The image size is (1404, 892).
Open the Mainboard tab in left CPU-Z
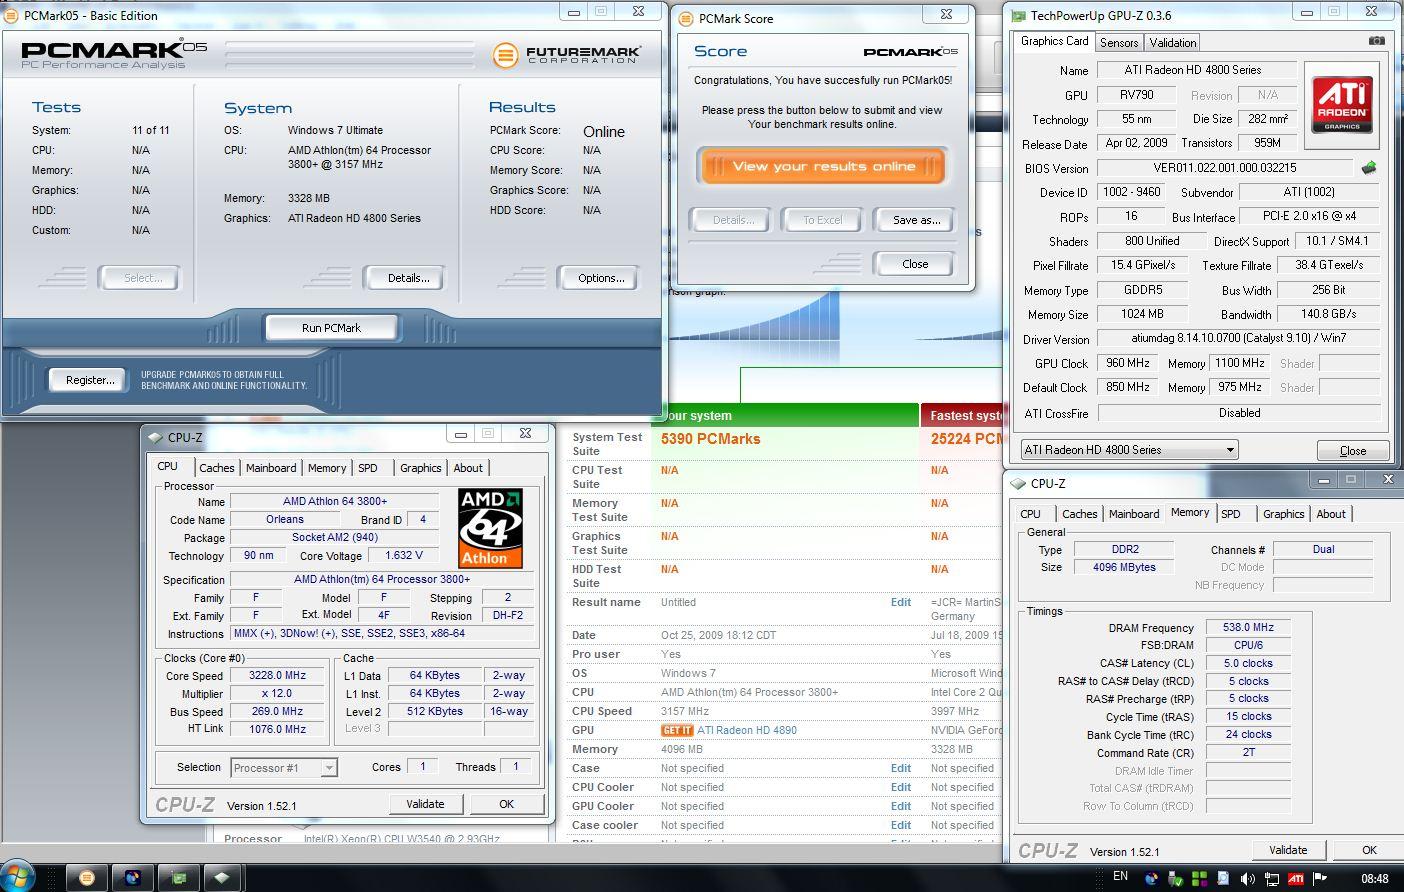click(271, 468)
